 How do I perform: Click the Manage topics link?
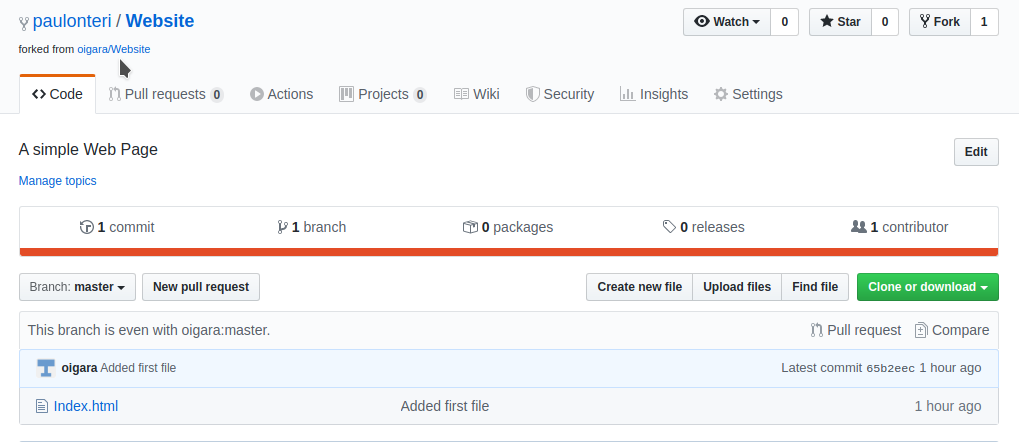(x=58, y=181)
